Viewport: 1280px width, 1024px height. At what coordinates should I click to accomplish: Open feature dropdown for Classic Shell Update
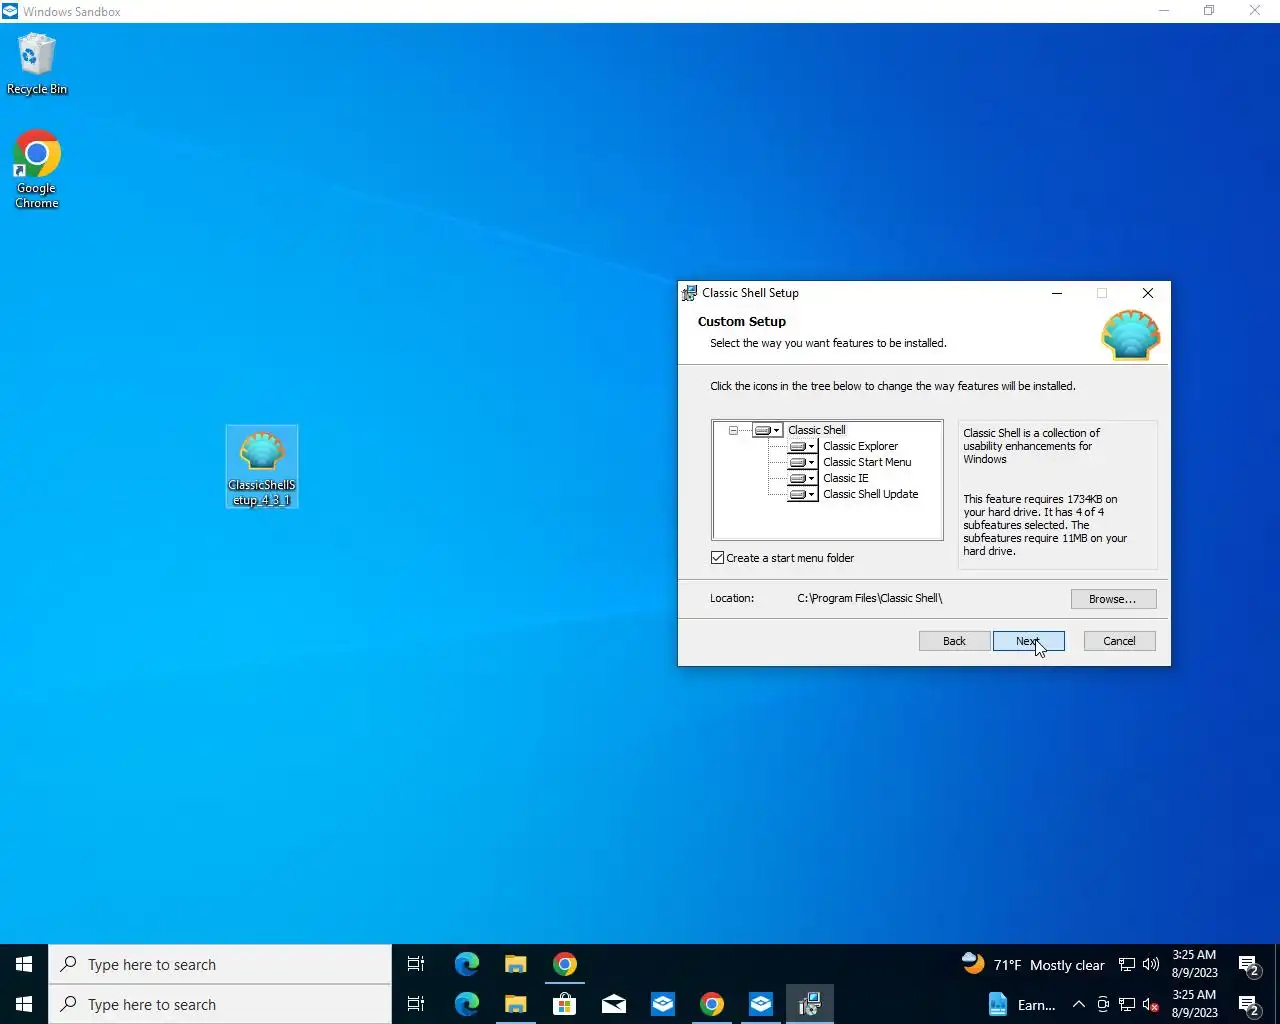pyautogui.click(x=802, y=494)
